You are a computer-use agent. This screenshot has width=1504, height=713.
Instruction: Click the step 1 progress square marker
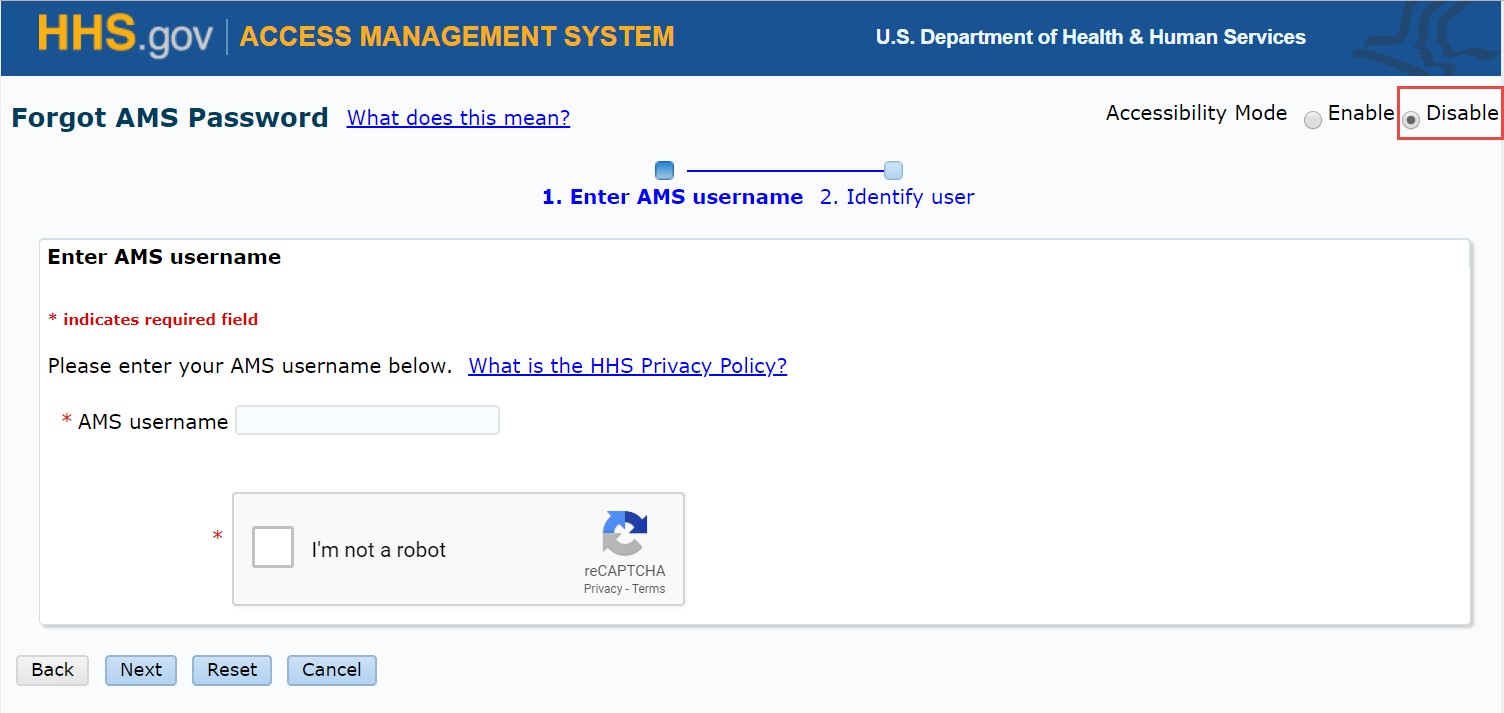(664, 170)
